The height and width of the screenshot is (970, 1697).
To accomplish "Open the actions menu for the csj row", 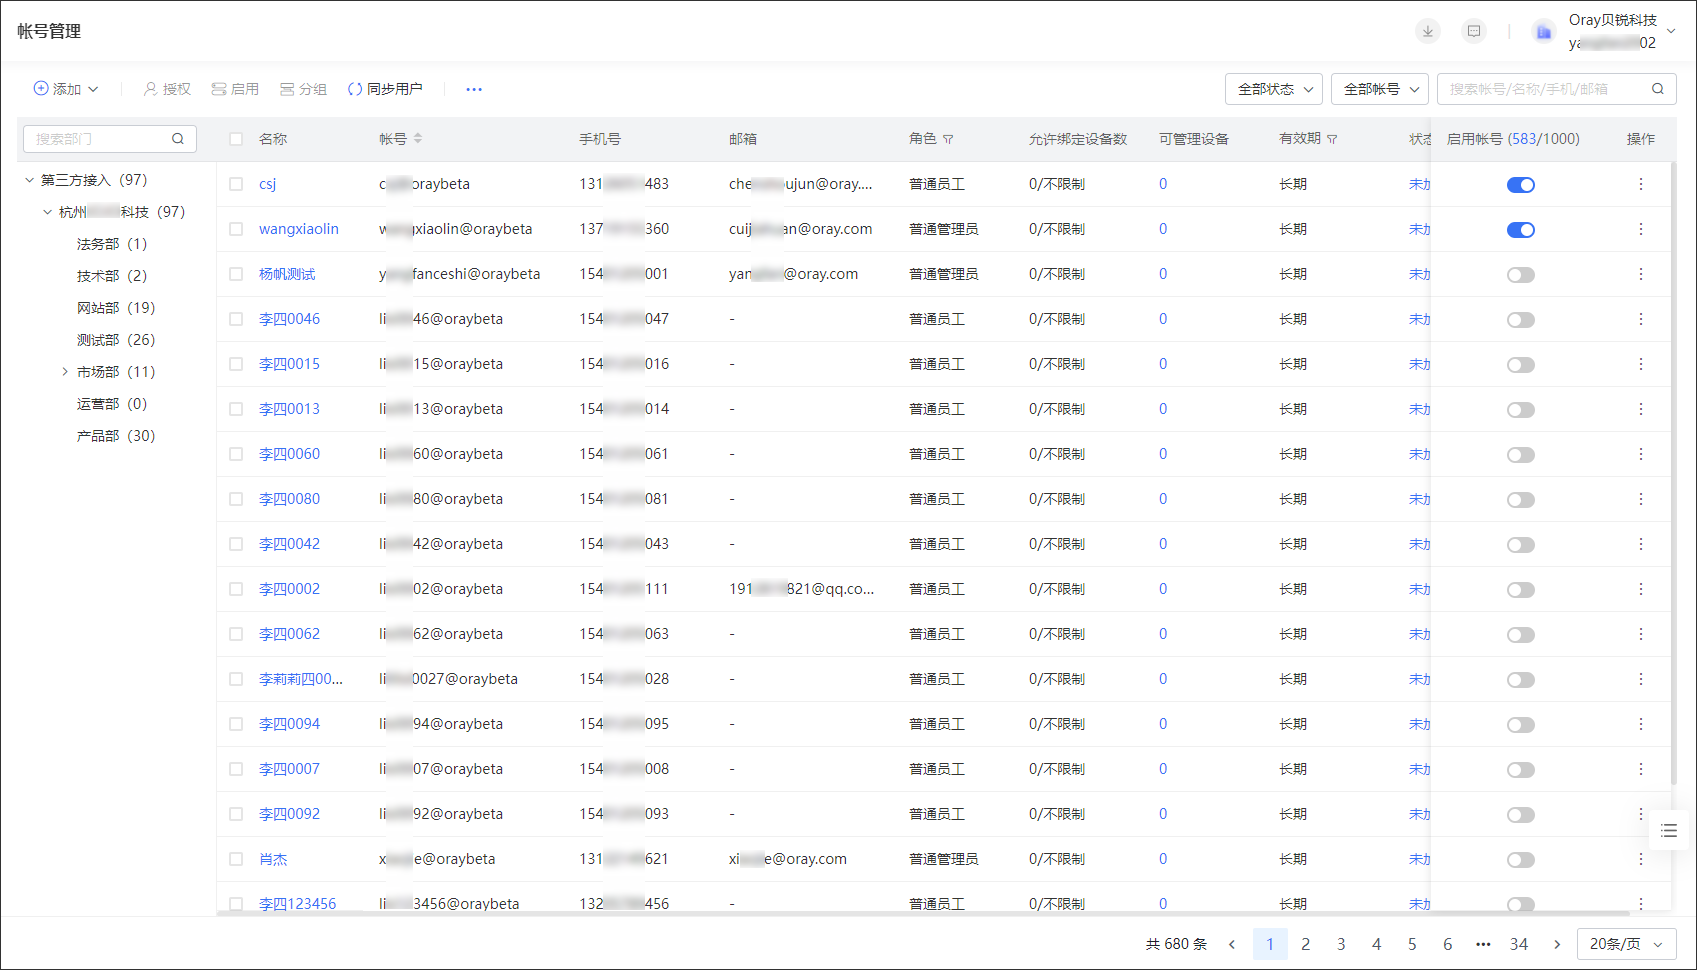I will [x=1640, y=184].
